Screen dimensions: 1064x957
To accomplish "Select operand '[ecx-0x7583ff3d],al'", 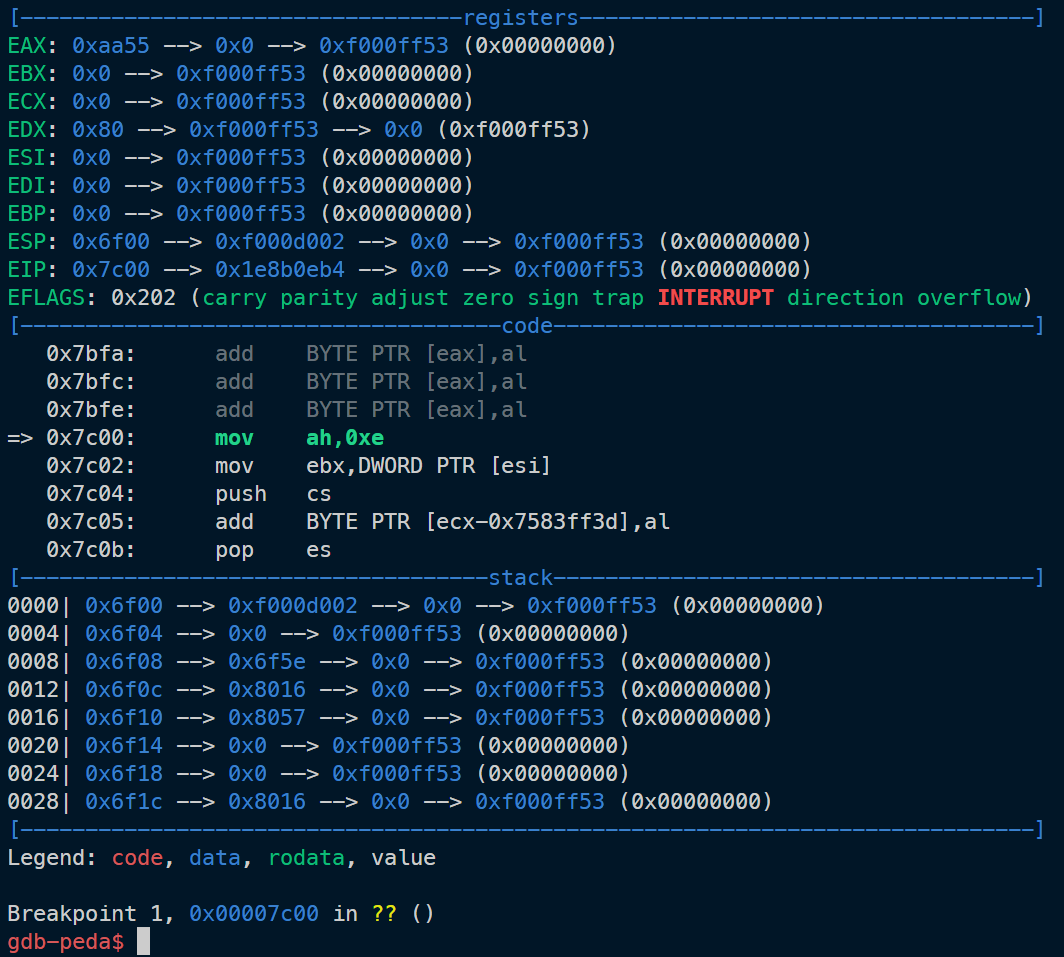I will 548,521.
